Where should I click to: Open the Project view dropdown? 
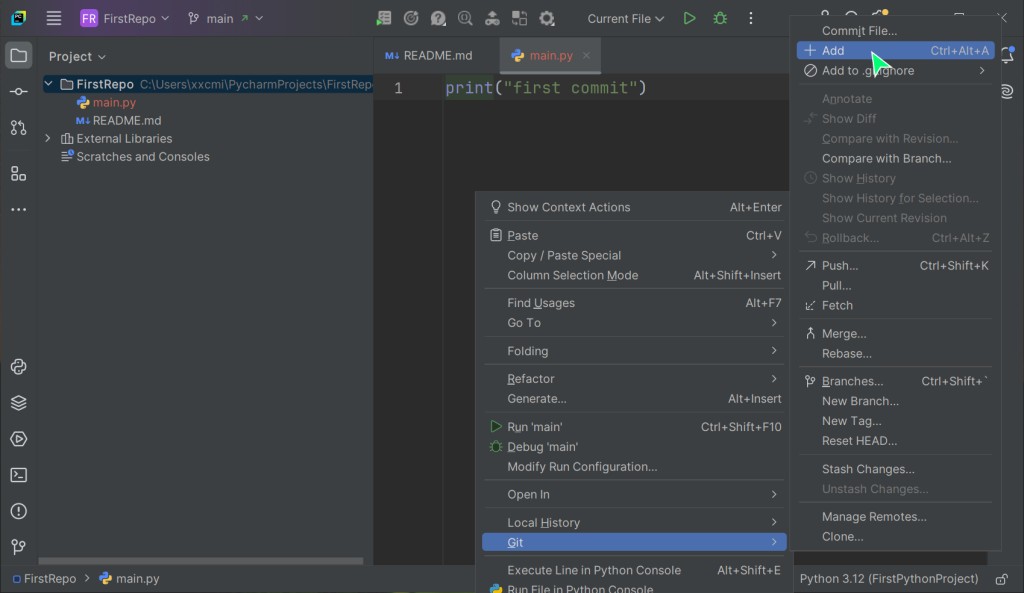coord(77,57)
